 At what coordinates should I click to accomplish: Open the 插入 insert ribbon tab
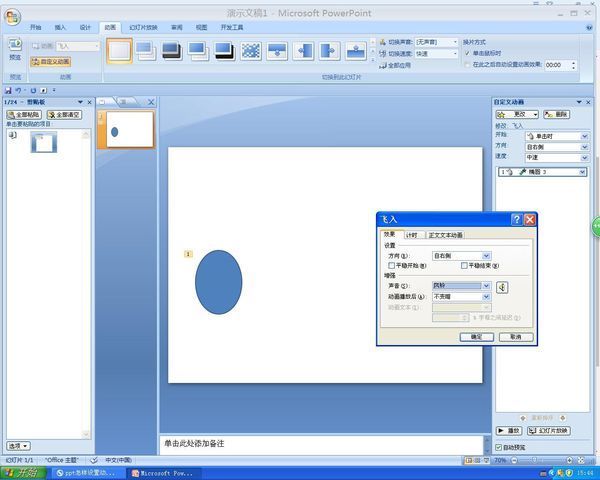[x=61, y=27]
